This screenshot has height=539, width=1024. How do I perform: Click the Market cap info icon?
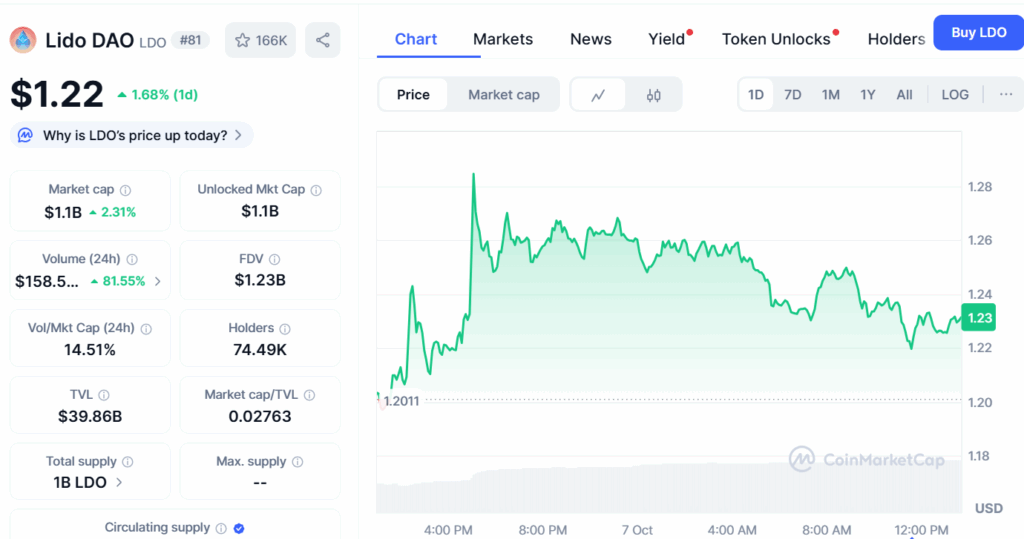click(x=125, y=190)
